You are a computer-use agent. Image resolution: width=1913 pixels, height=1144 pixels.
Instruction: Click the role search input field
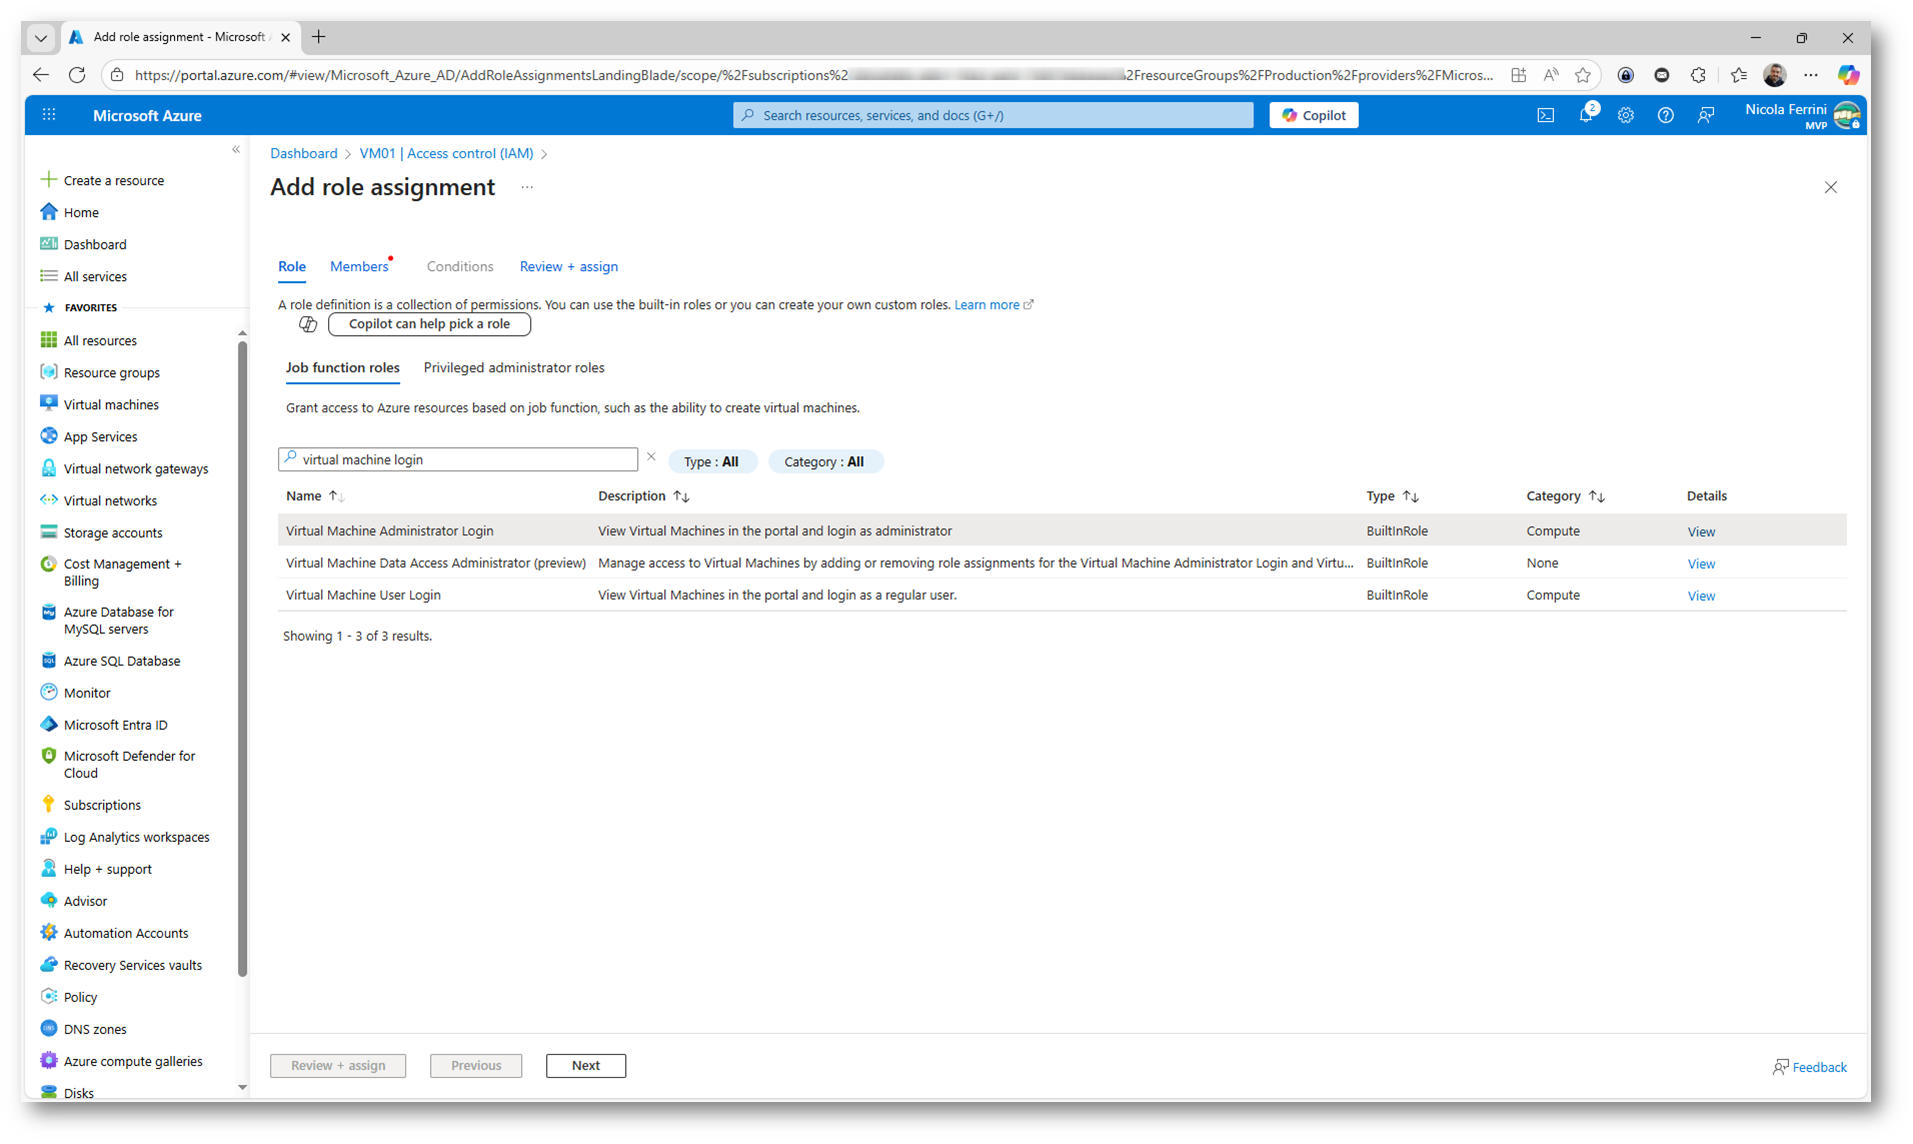(465, 460)
